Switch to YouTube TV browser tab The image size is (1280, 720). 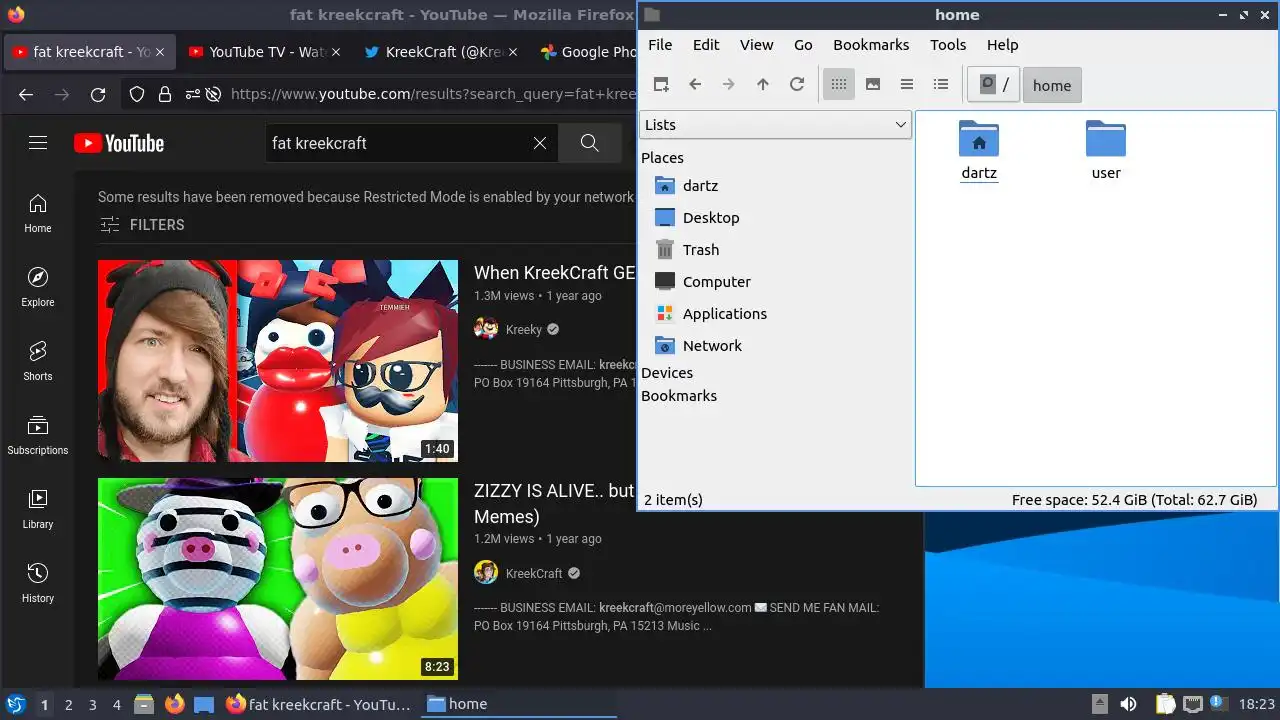pyautogui.click(x=264, y=52)
